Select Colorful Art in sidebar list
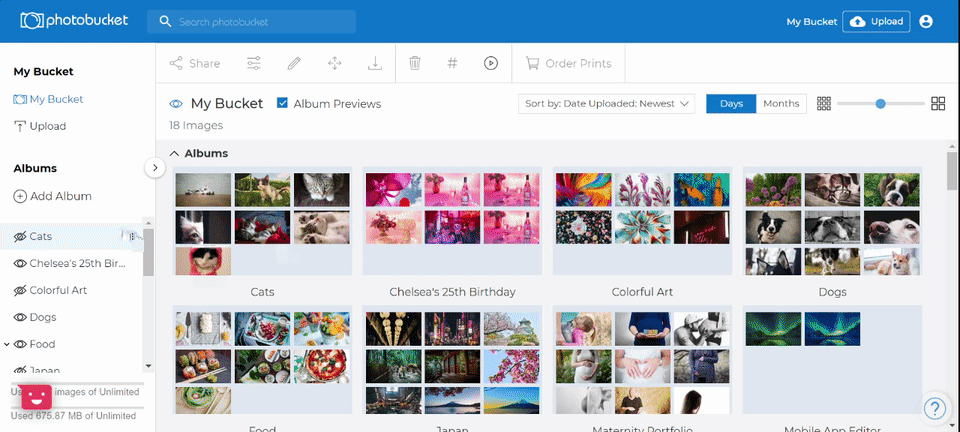The width and height of the screenshot is (960, 432). (x=58, y=290)
